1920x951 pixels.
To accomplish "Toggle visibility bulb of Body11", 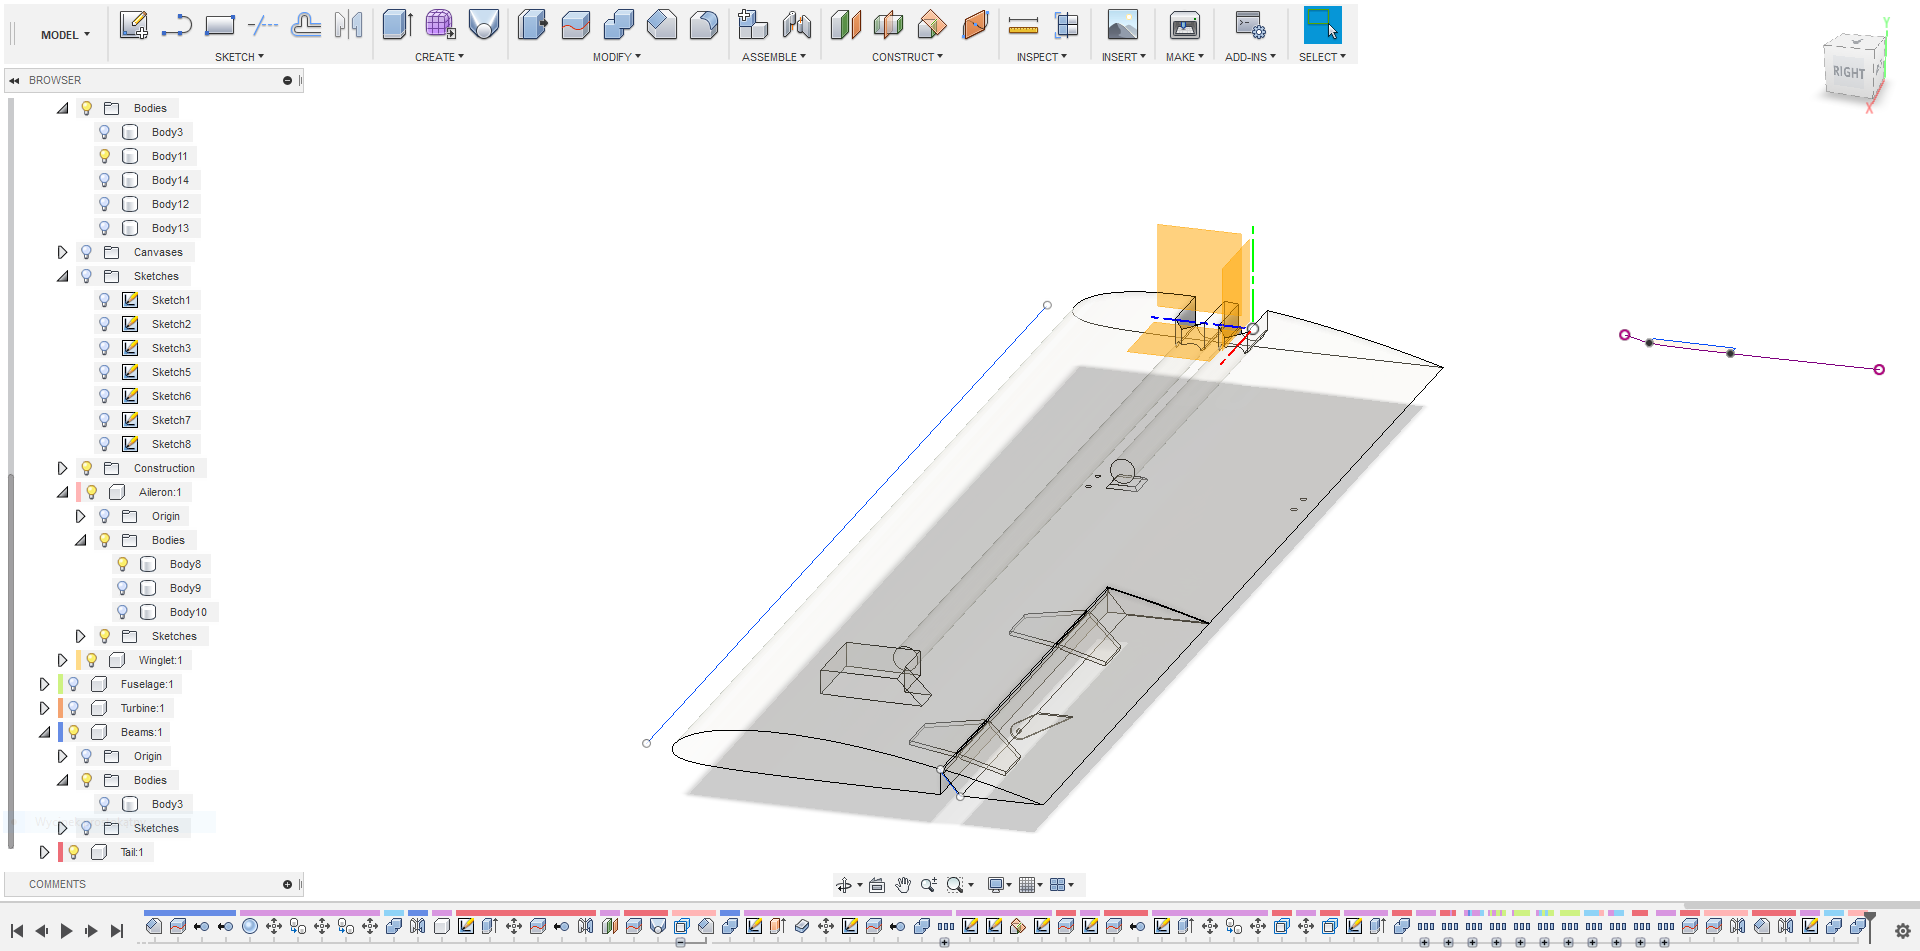I will [104, 156].
